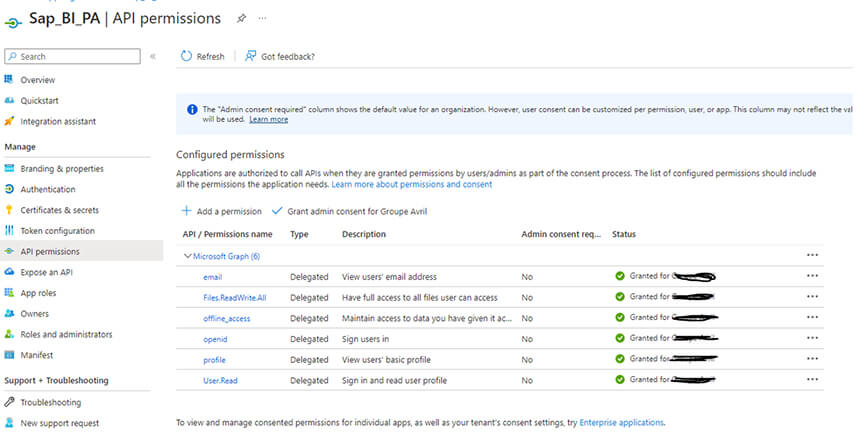Click the blue info icon in the banner
This screenshot has width=857, height=436.
click(x=192, y=109)
